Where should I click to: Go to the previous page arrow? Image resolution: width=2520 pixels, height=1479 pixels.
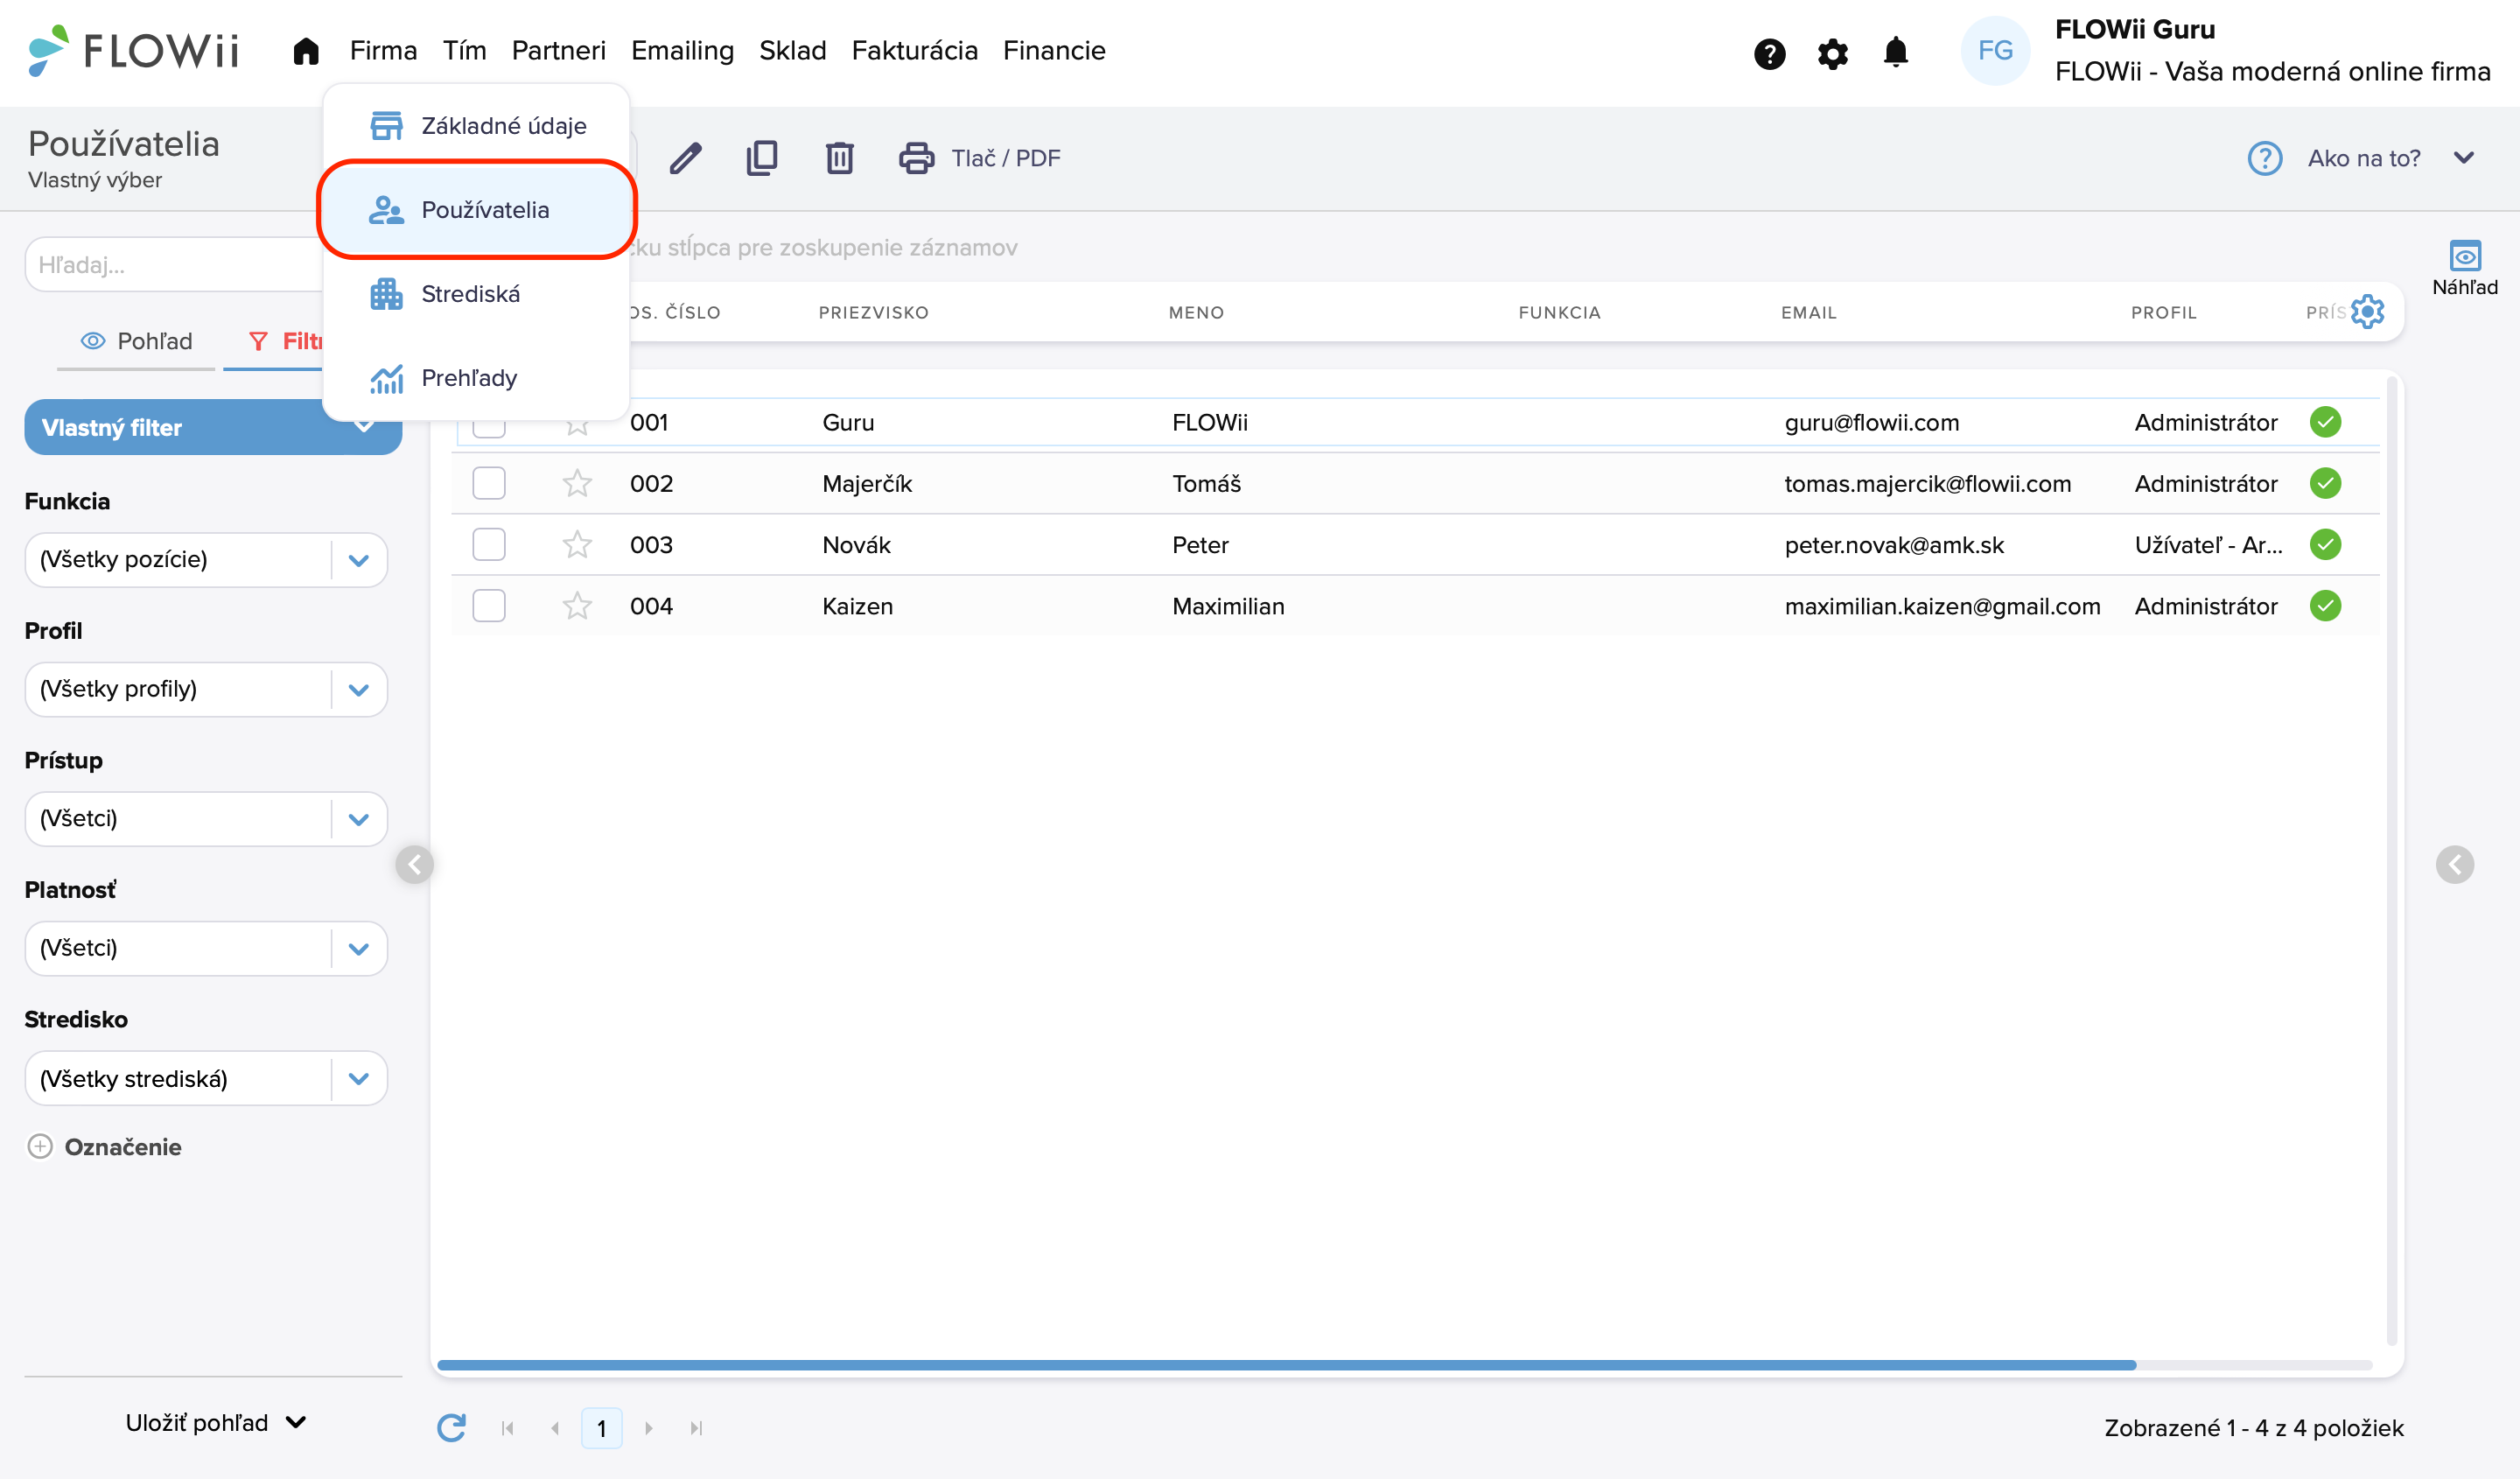point(554,1428)
